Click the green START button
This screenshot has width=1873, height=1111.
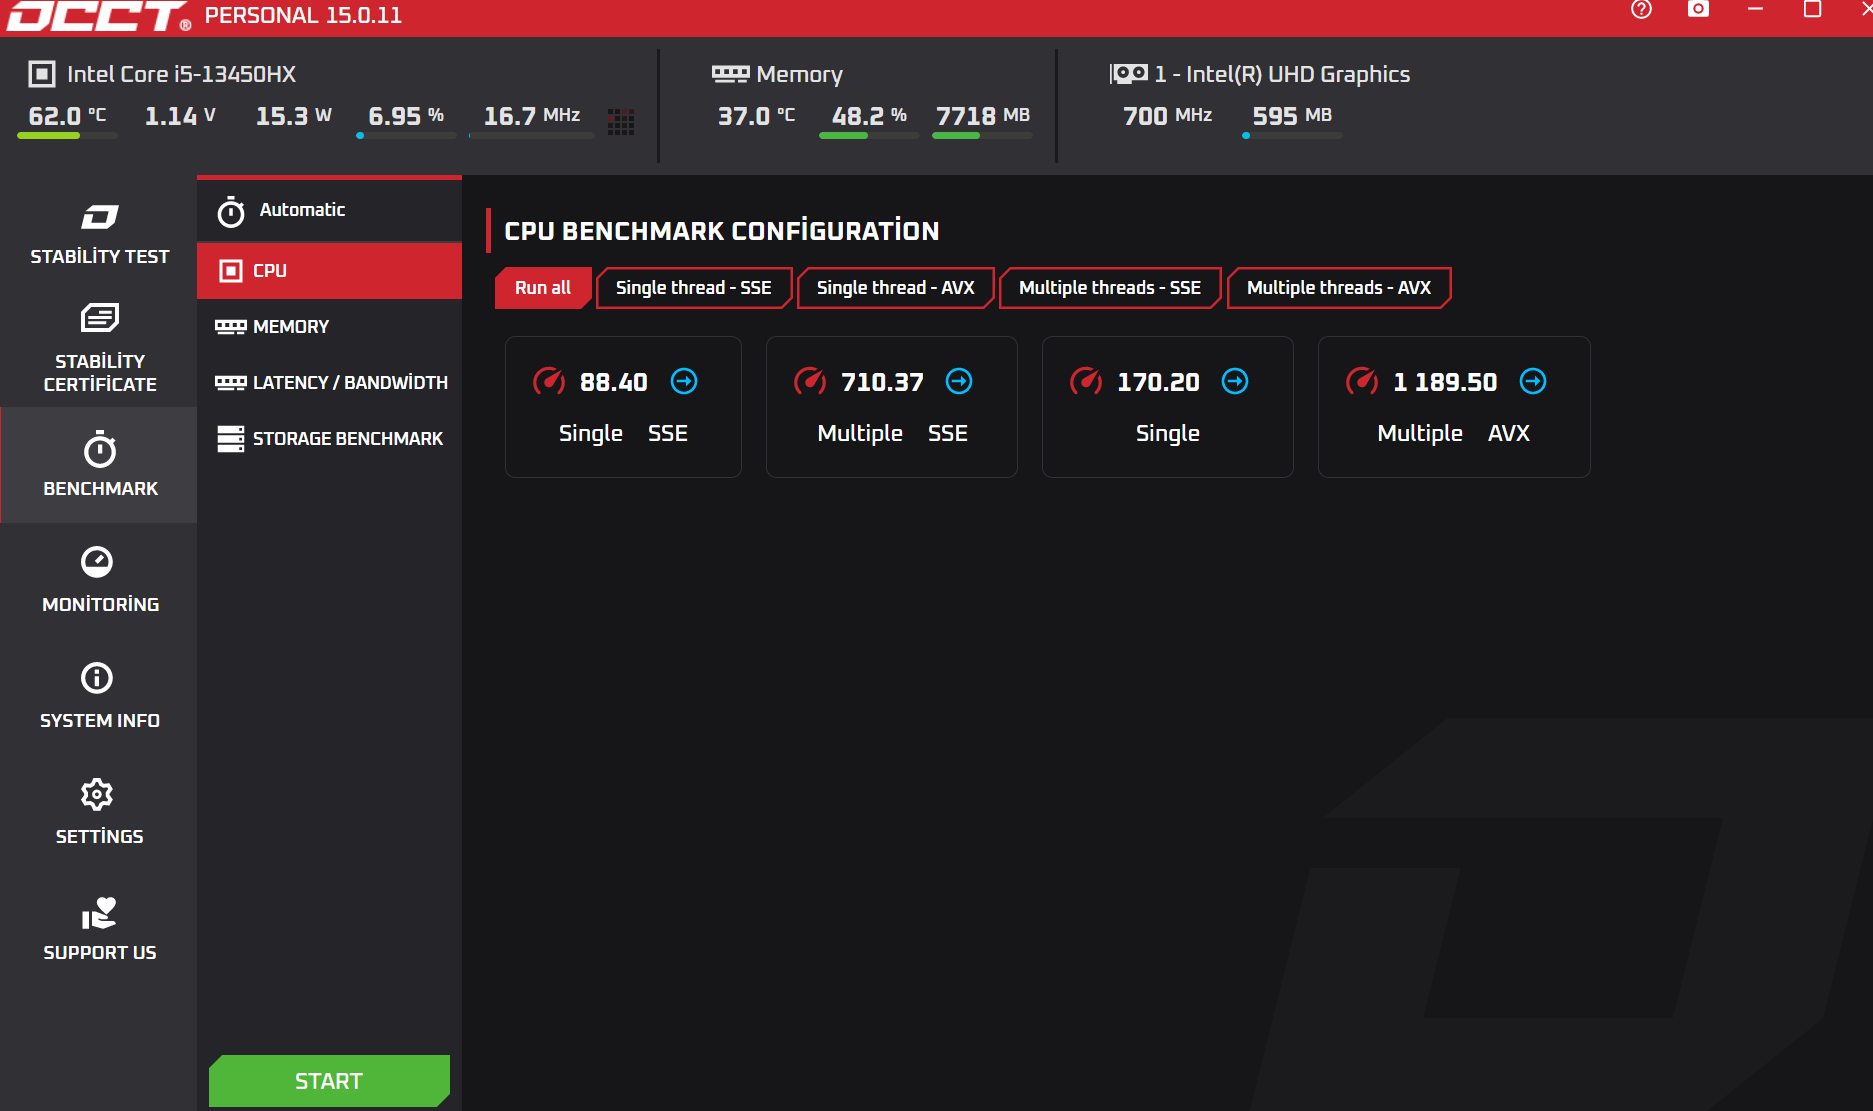(329, 1081)
